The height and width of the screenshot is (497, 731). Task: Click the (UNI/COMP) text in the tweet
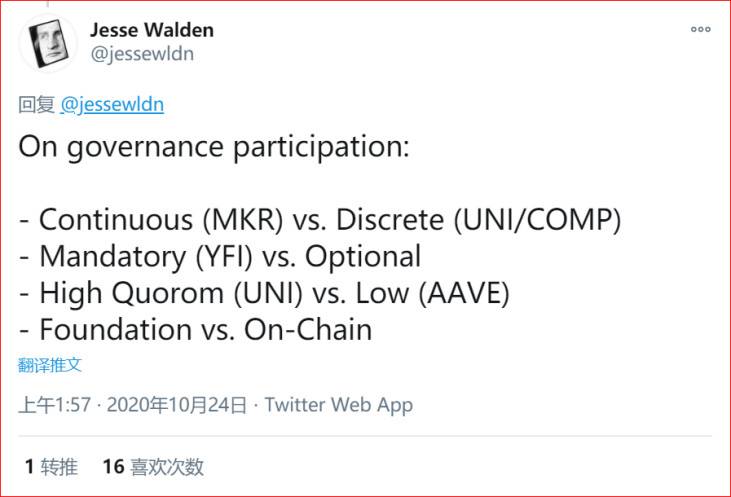point(538,220)
